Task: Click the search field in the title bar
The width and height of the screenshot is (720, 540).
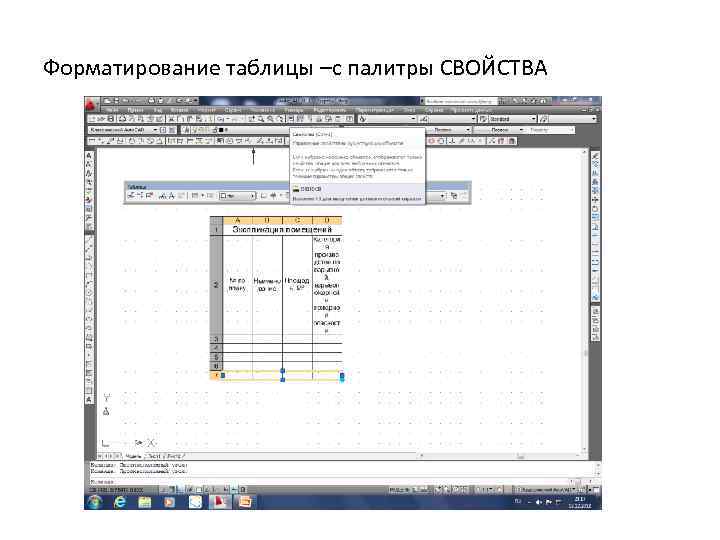Action: 461,101
